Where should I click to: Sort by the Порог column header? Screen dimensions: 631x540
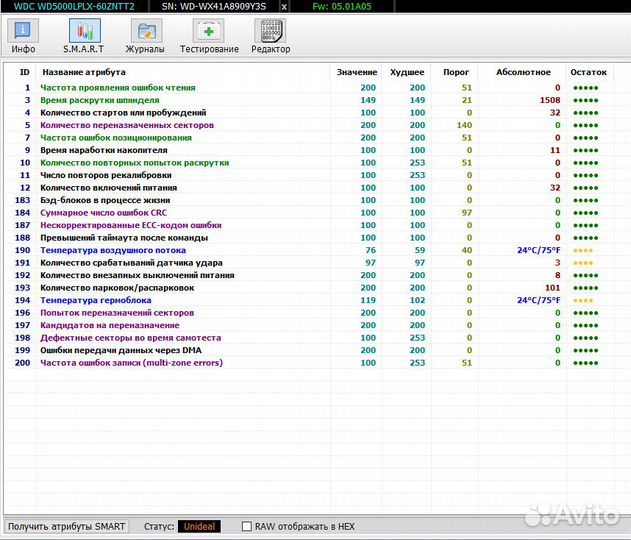click(x=456, y=72)
